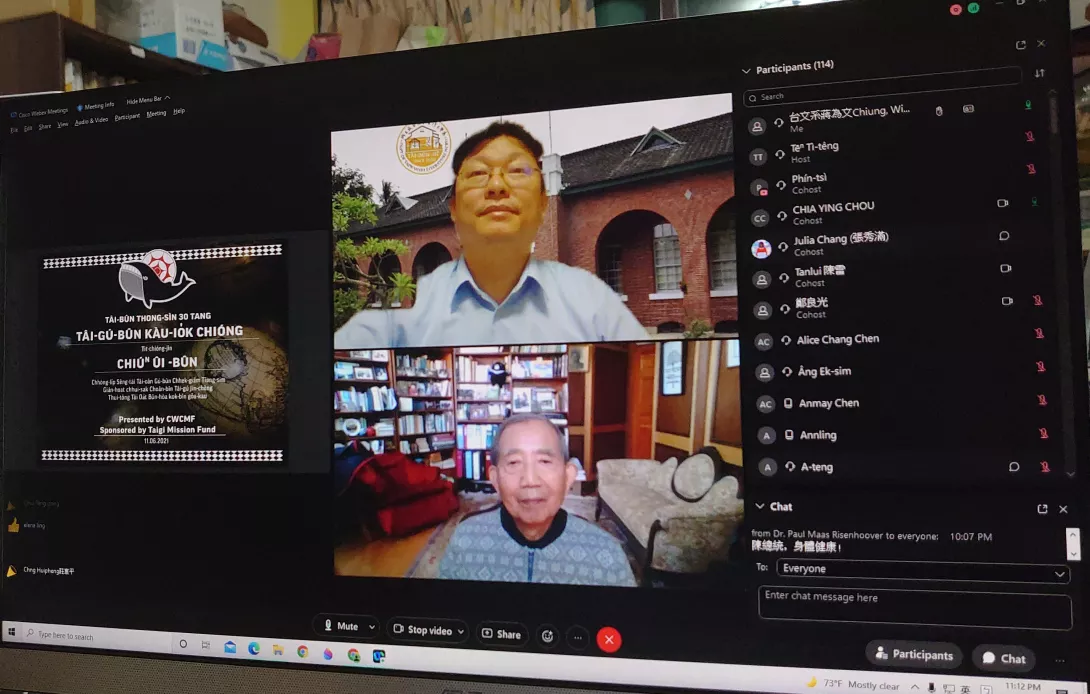
Task: Open the Help menu
Action: tap(179, 111)
